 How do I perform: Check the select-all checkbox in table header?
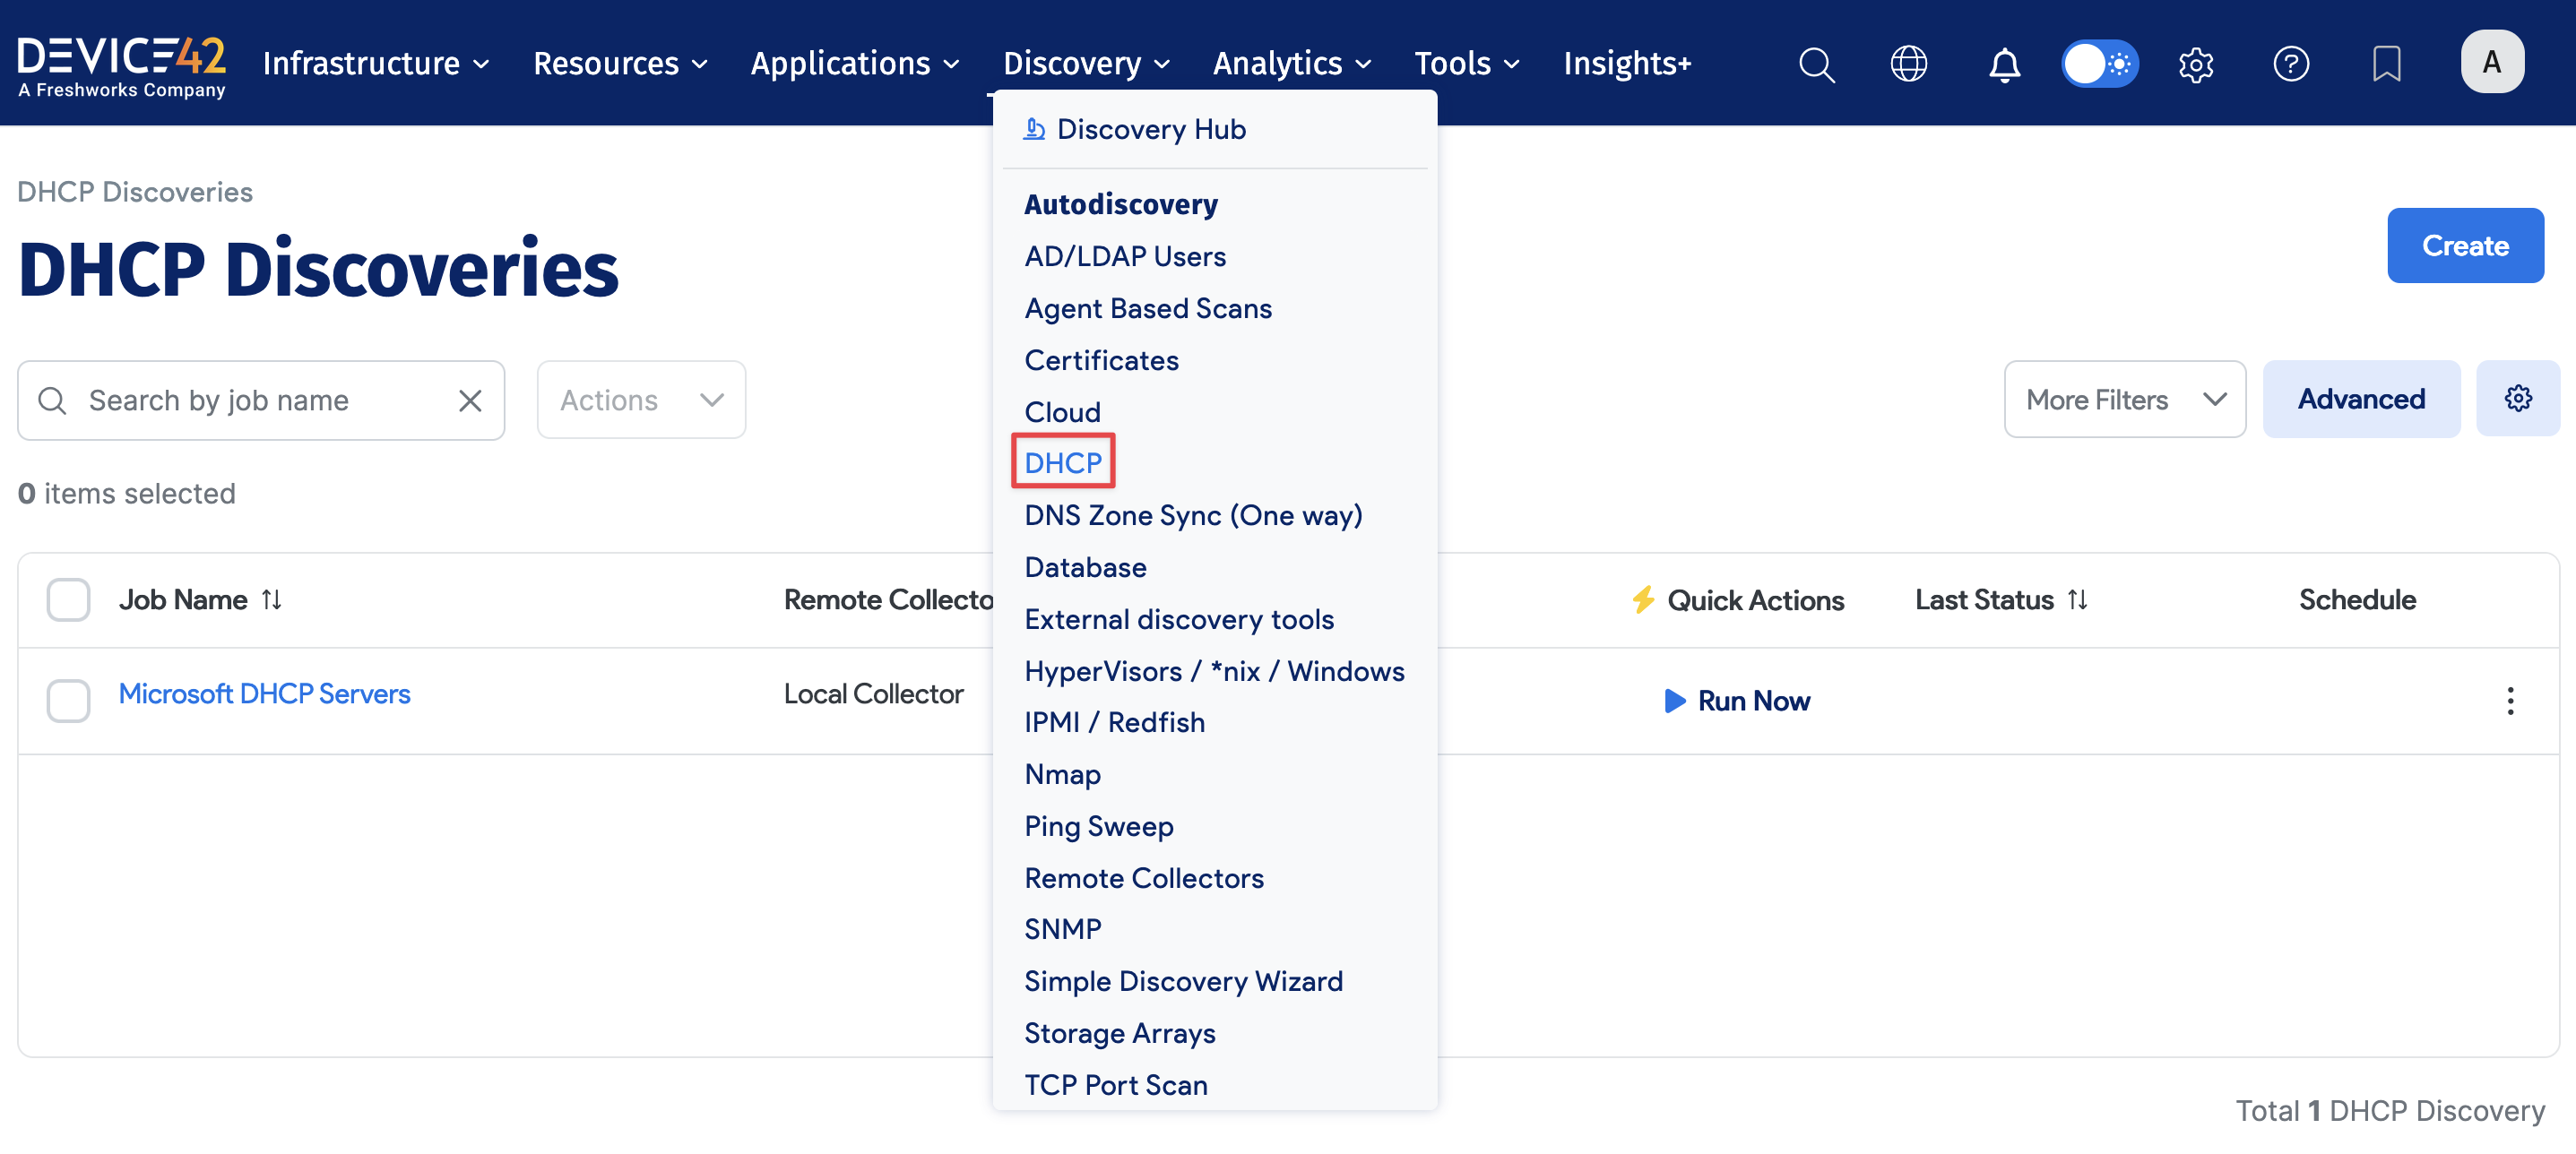[67, 599]
